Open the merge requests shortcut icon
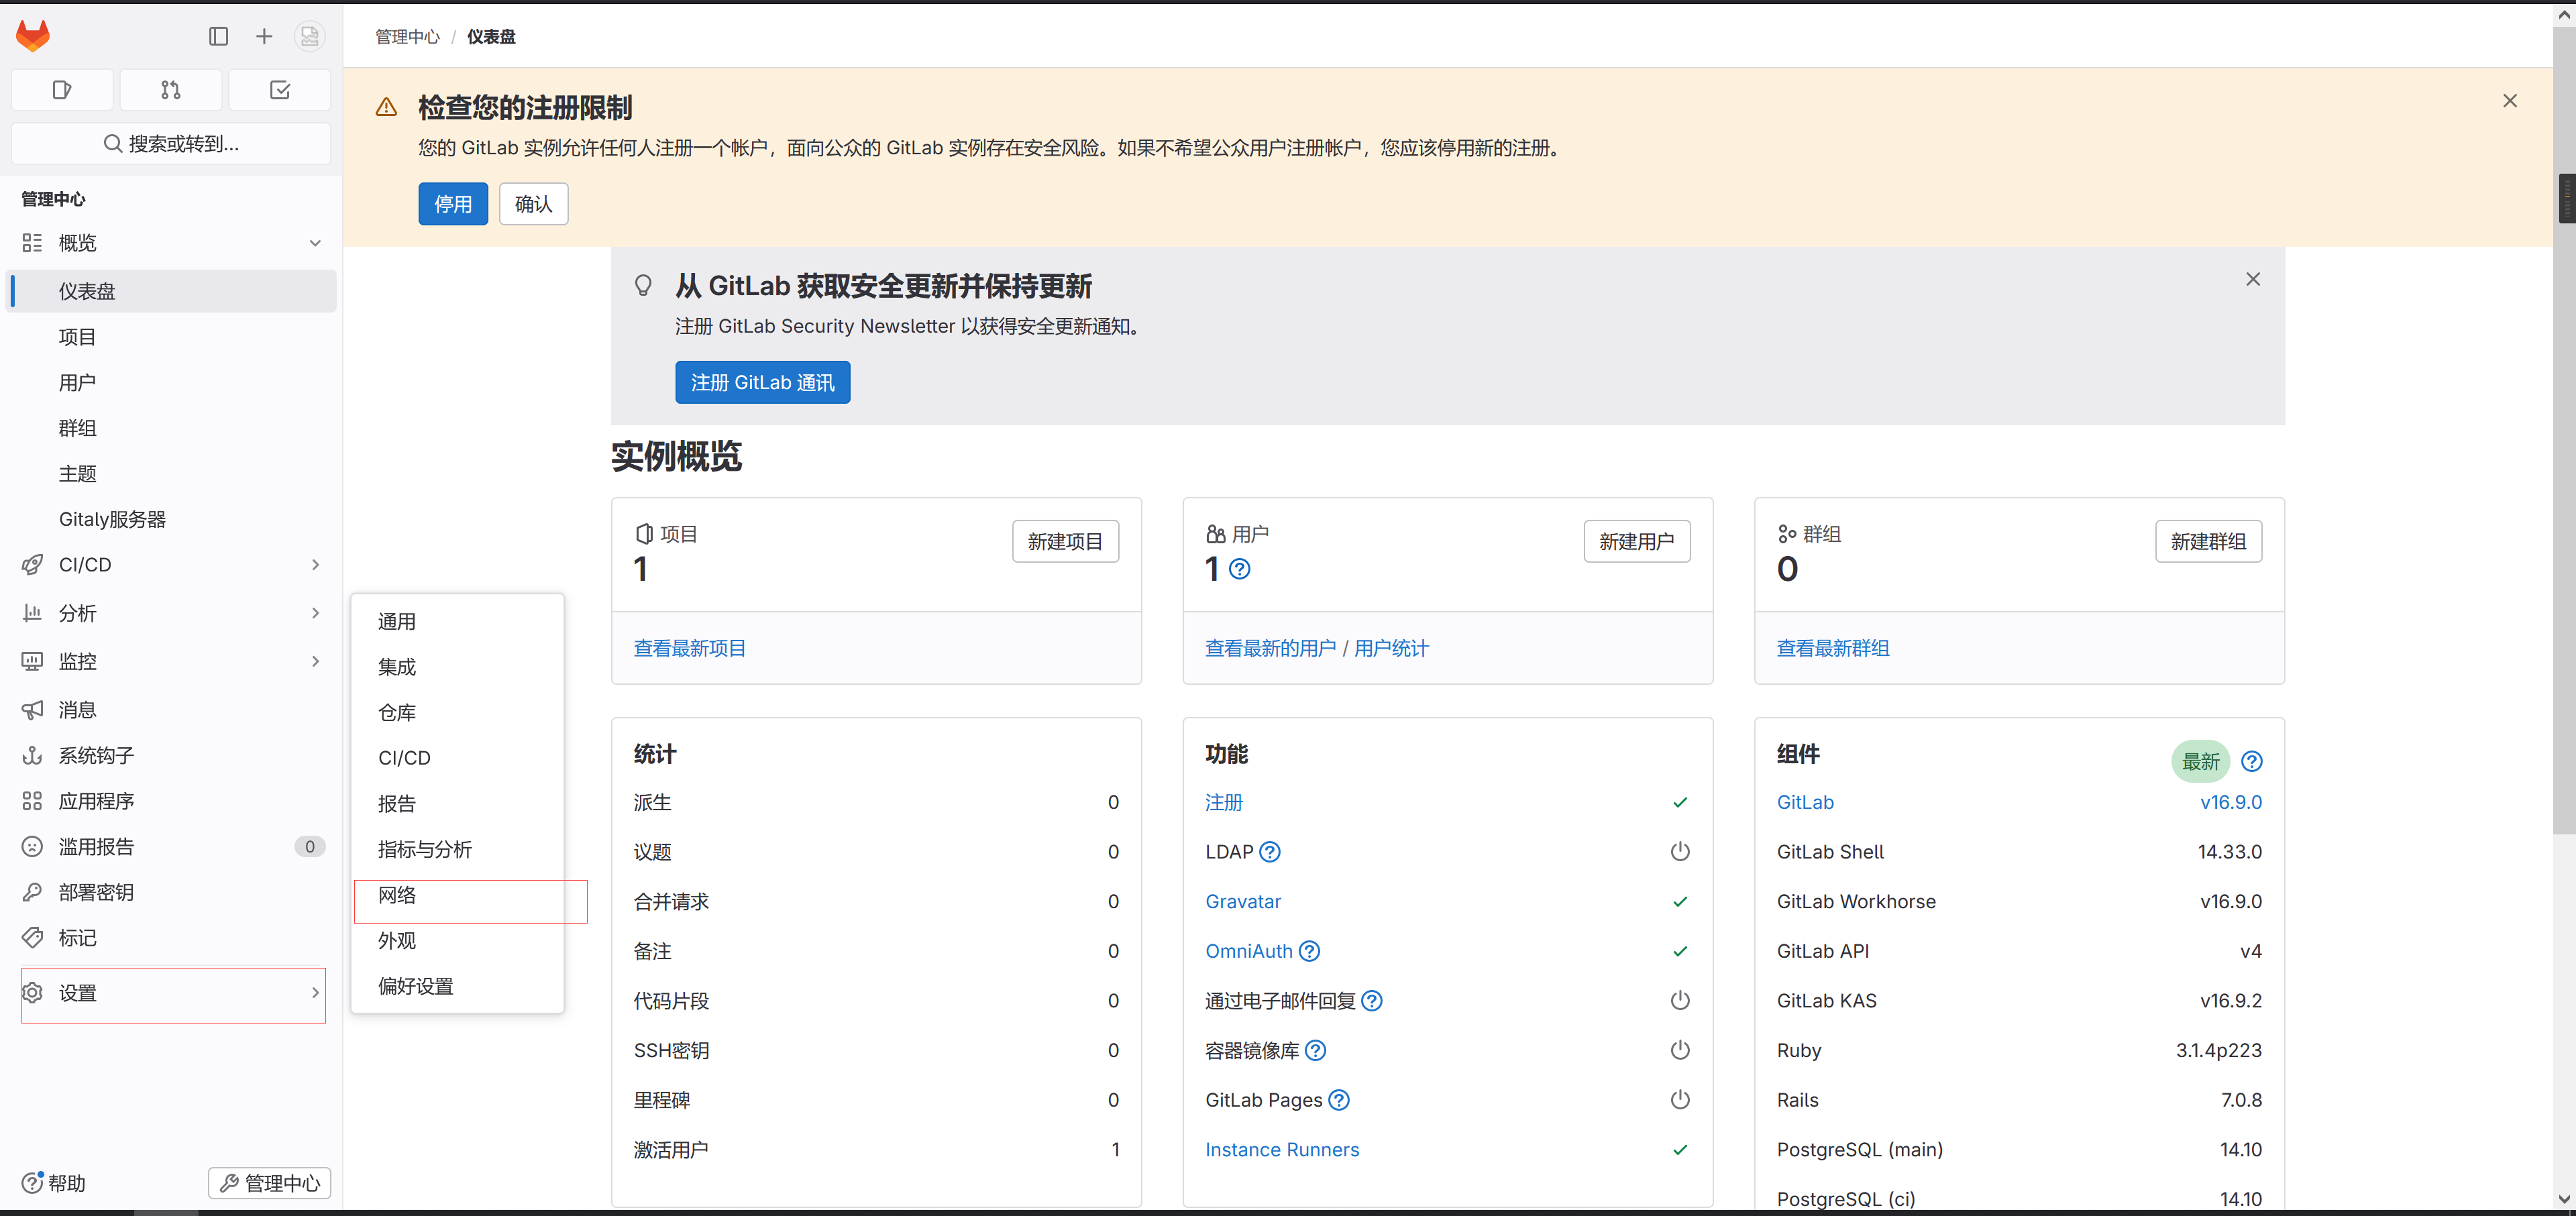Screen dimensions: 2576x1216 point(171,90)
